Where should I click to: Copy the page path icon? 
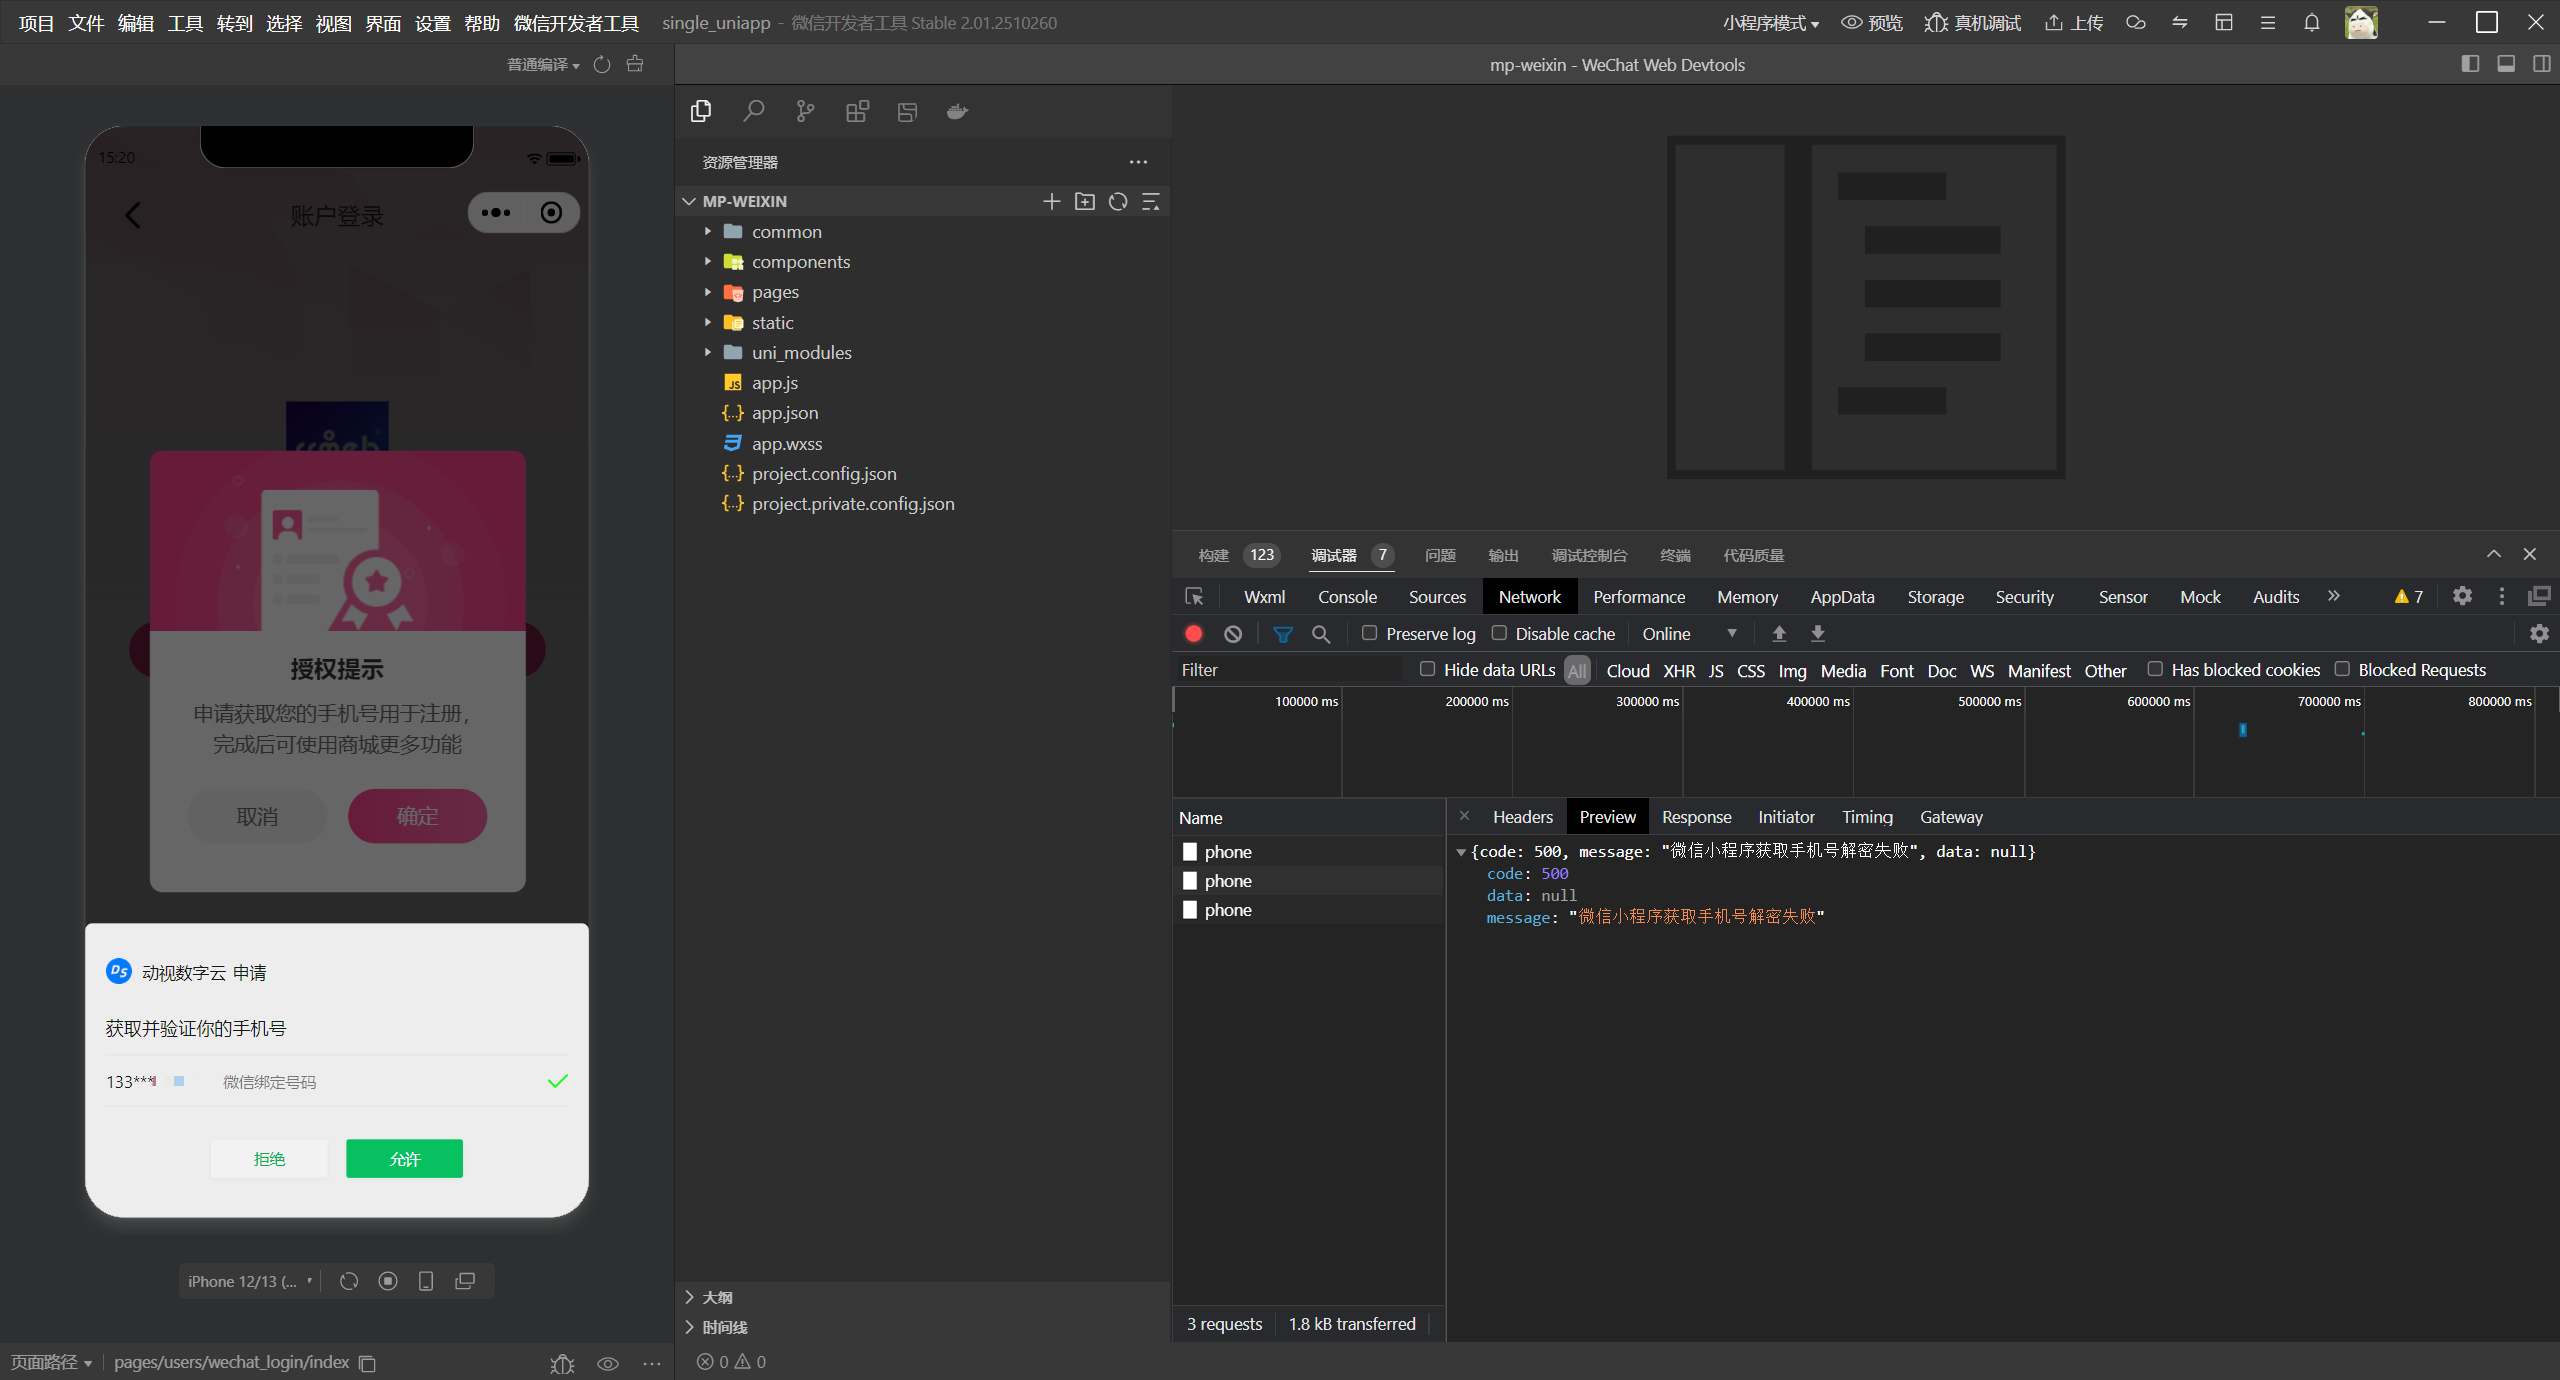(367, 1363)
